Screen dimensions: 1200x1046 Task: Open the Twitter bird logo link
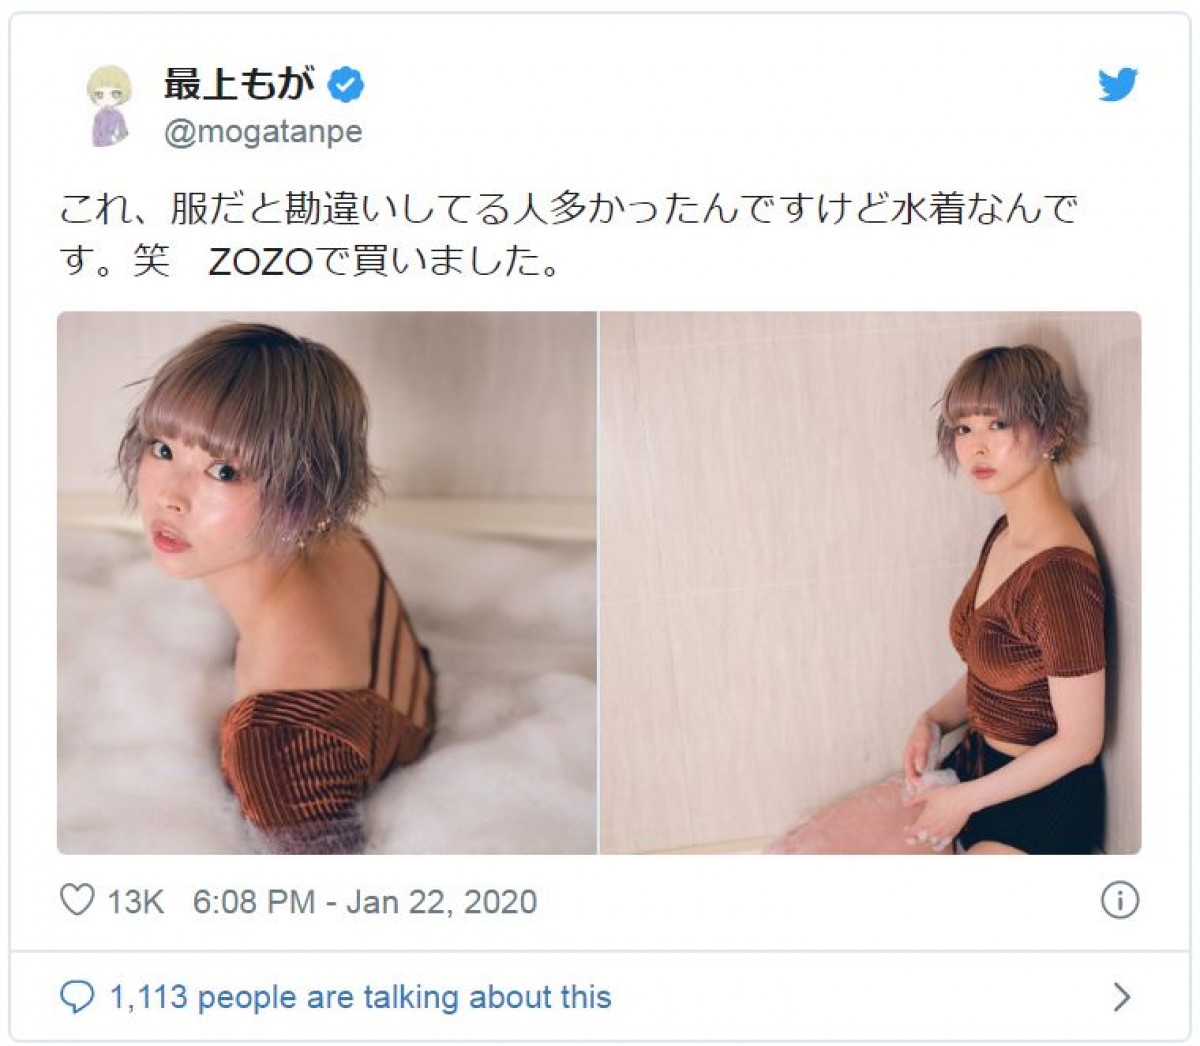(1118, 85)
